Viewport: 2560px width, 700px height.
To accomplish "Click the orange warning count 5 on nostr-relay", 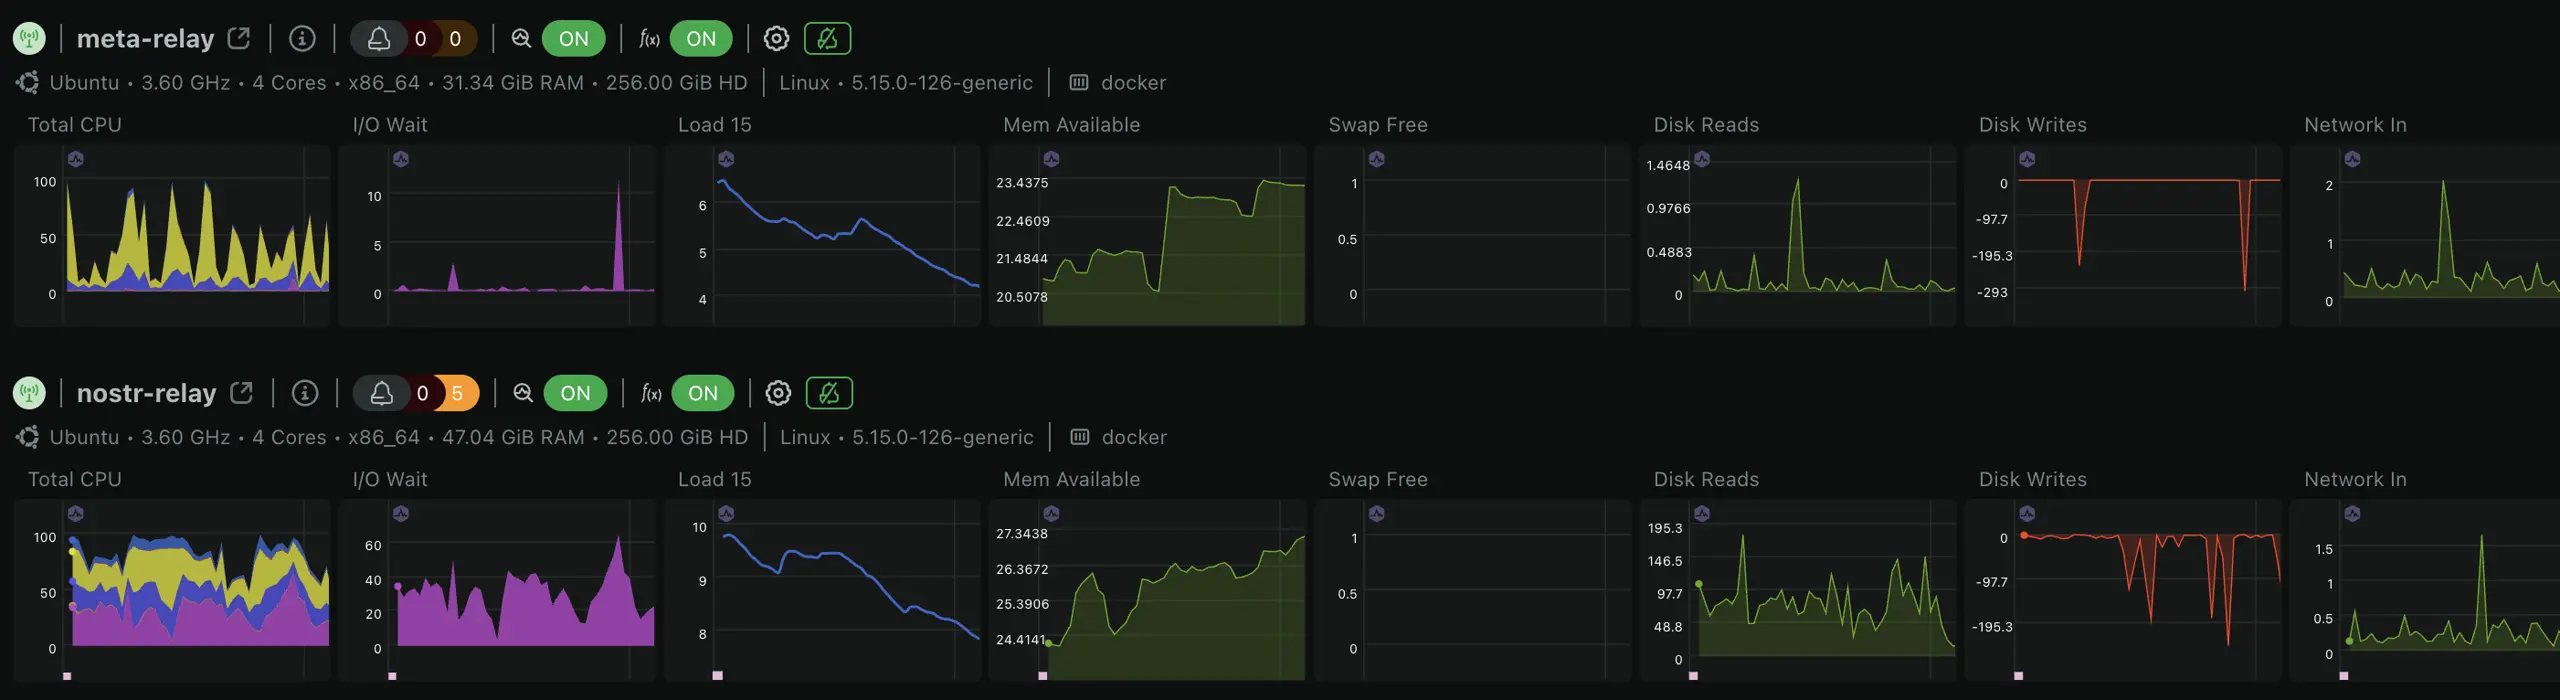I will click(457, 393).
